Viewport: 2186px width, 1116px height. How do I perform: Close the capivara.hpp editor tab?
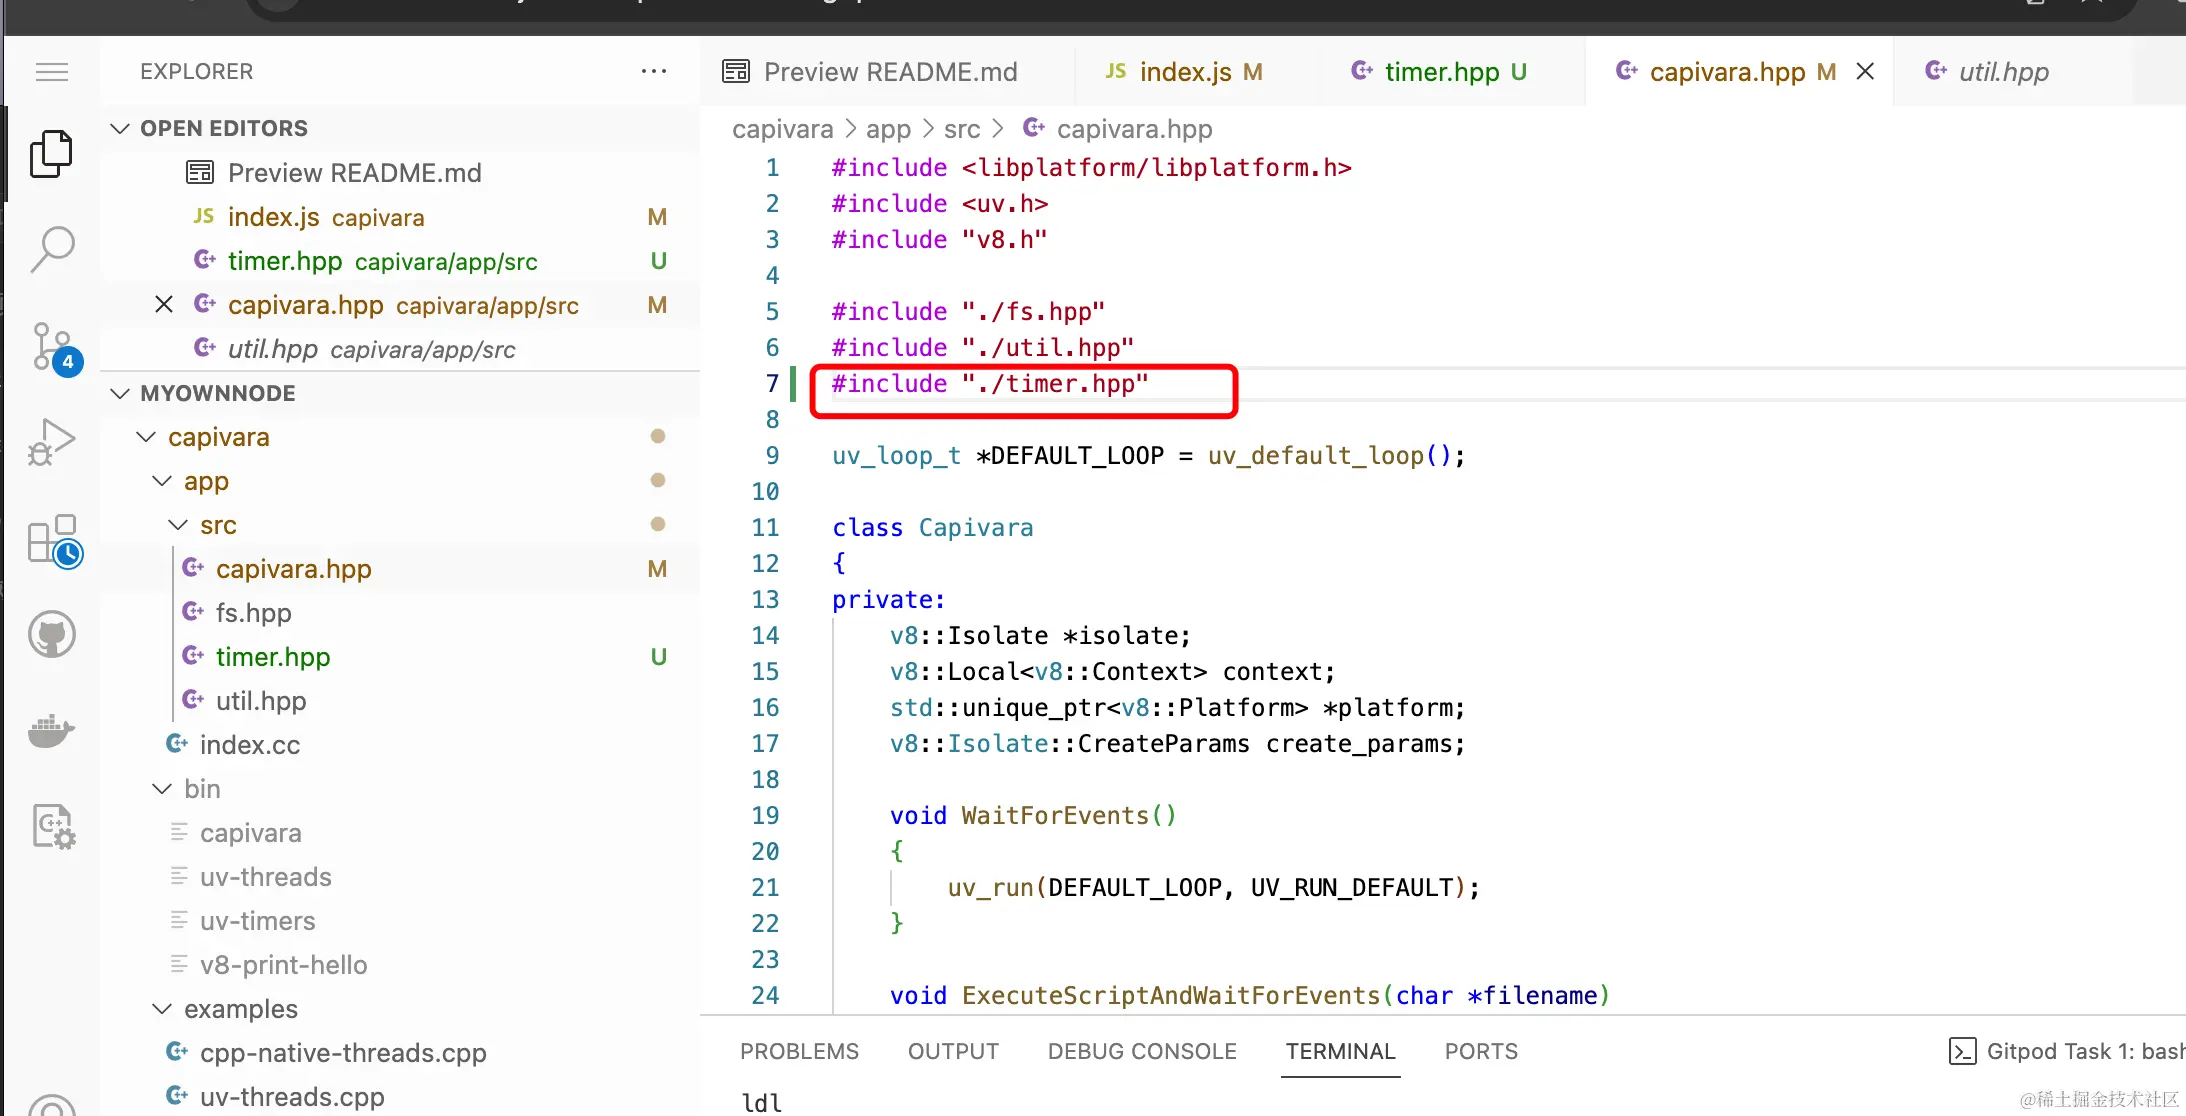[x=1865, y=72]
